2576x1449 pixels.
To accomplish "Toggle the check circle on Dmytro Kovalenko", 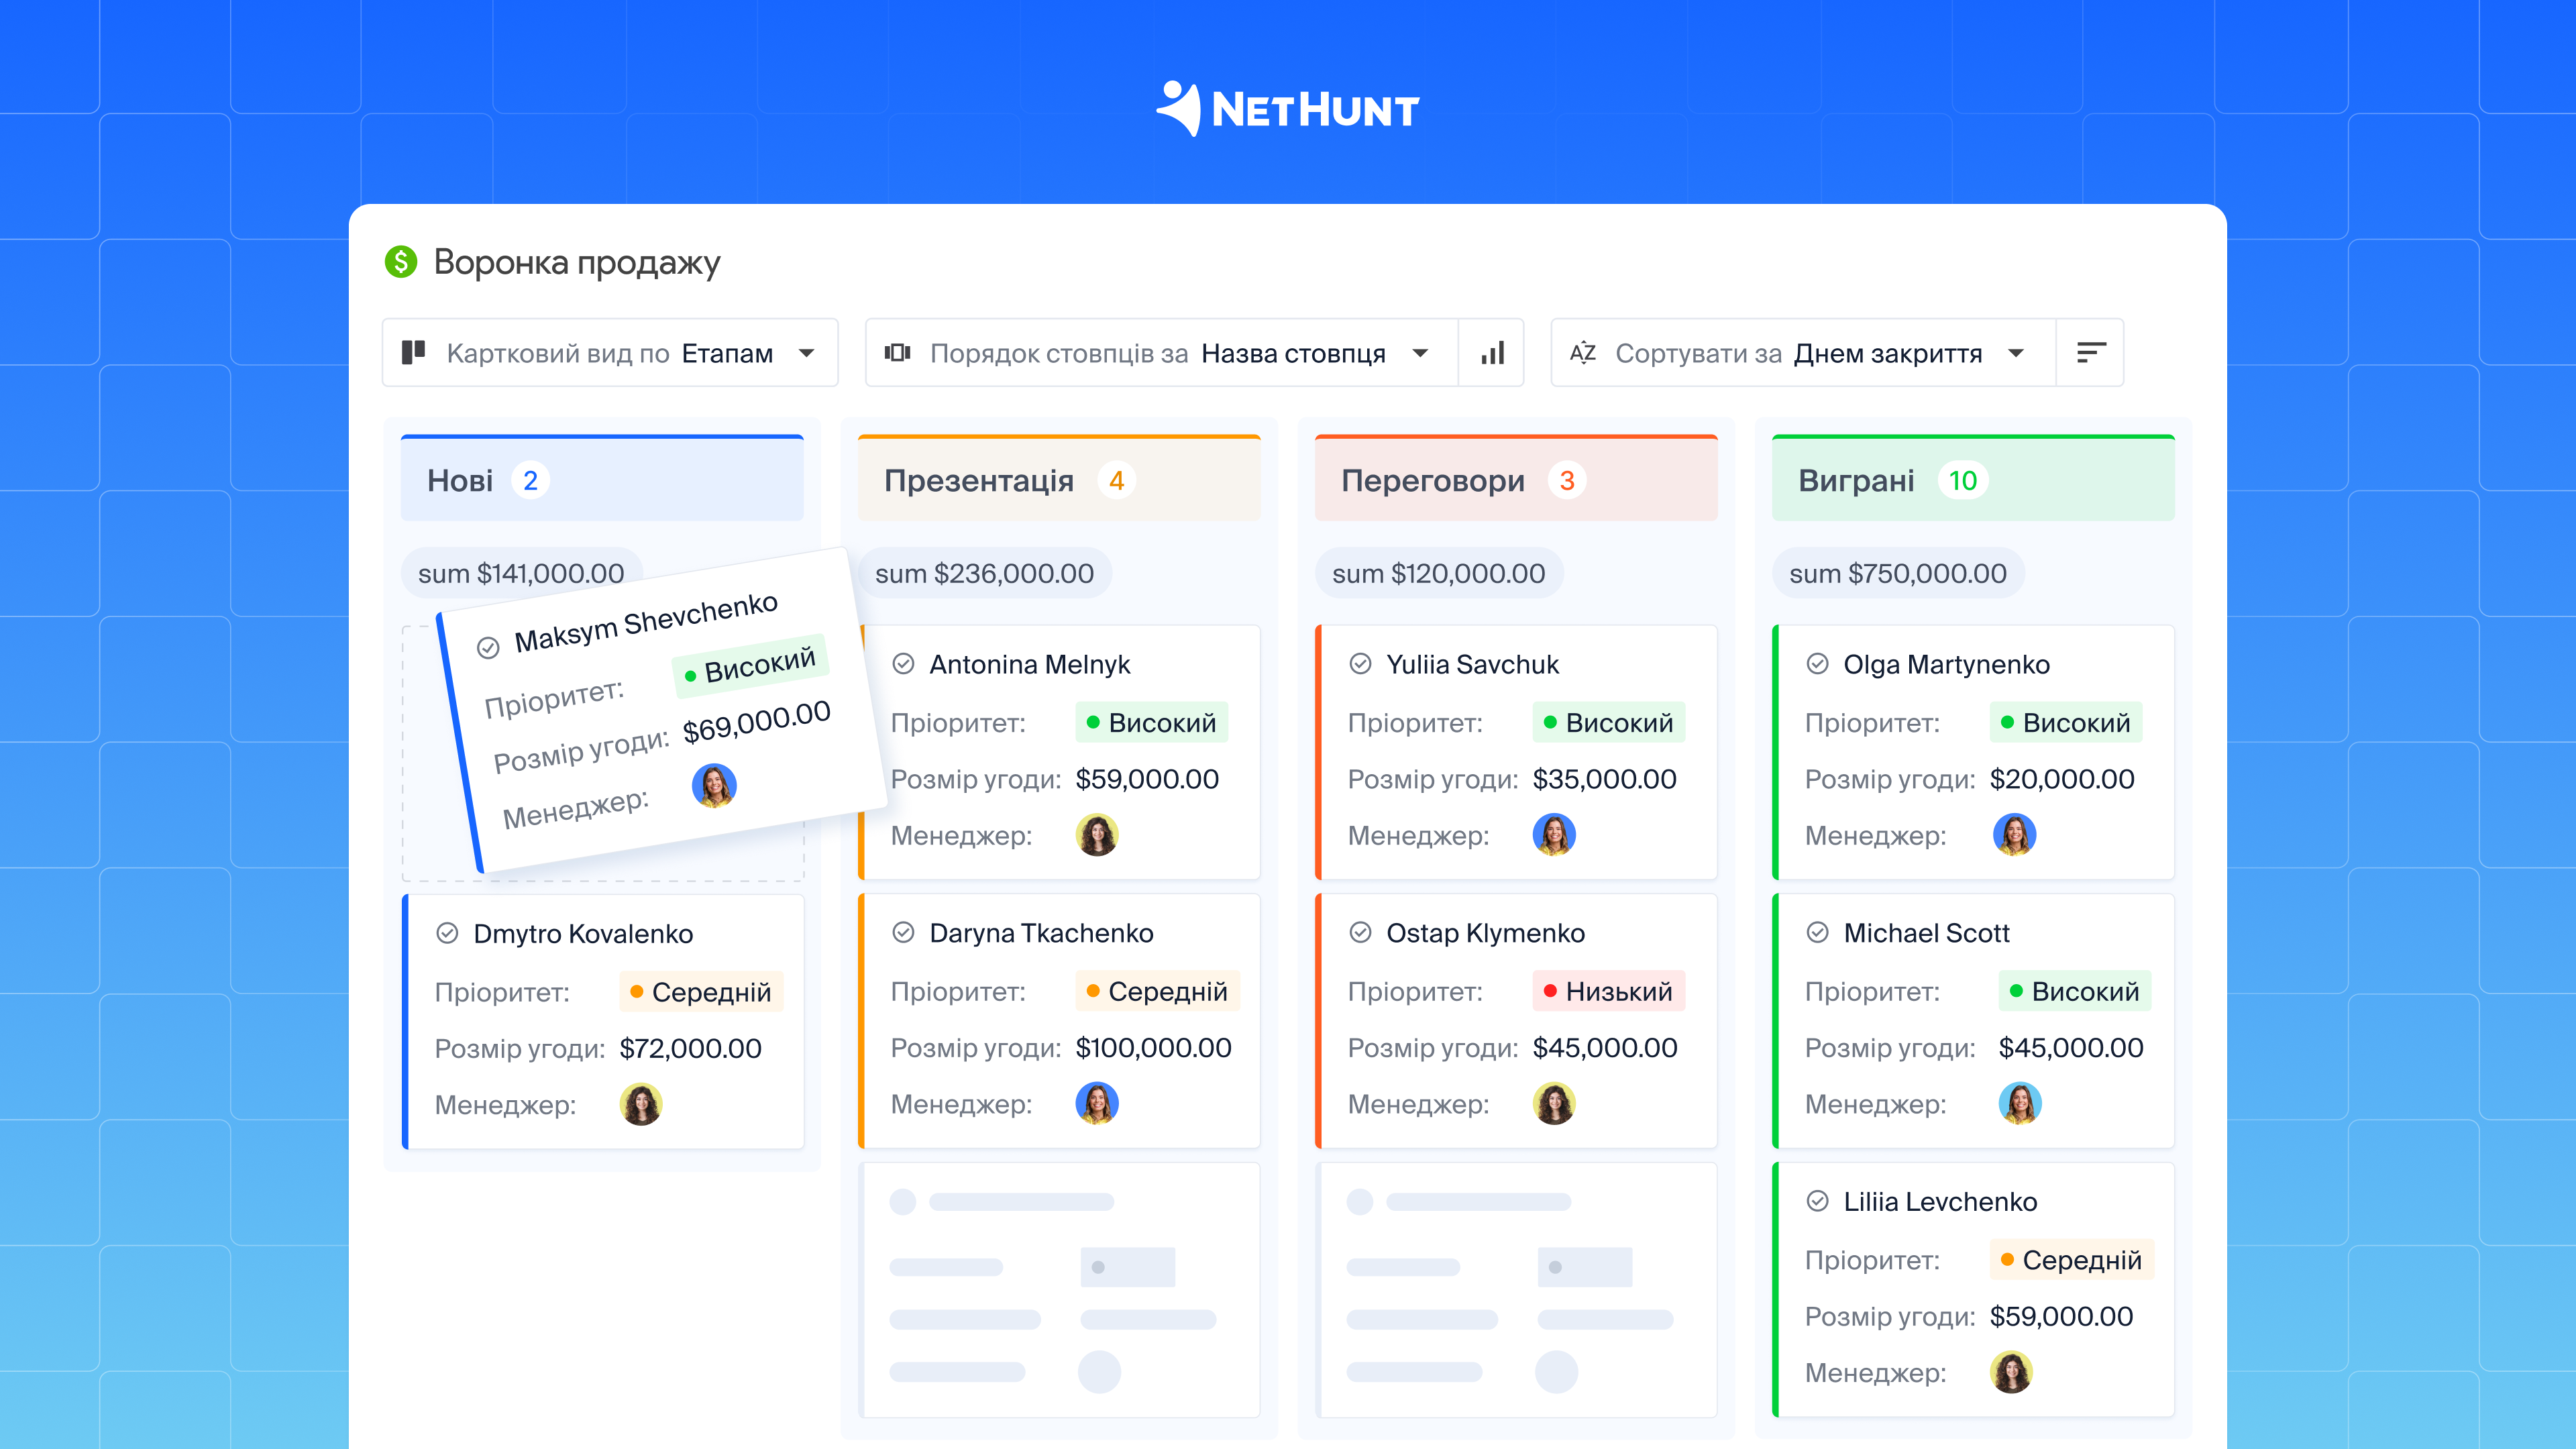I will coord(447,933).
